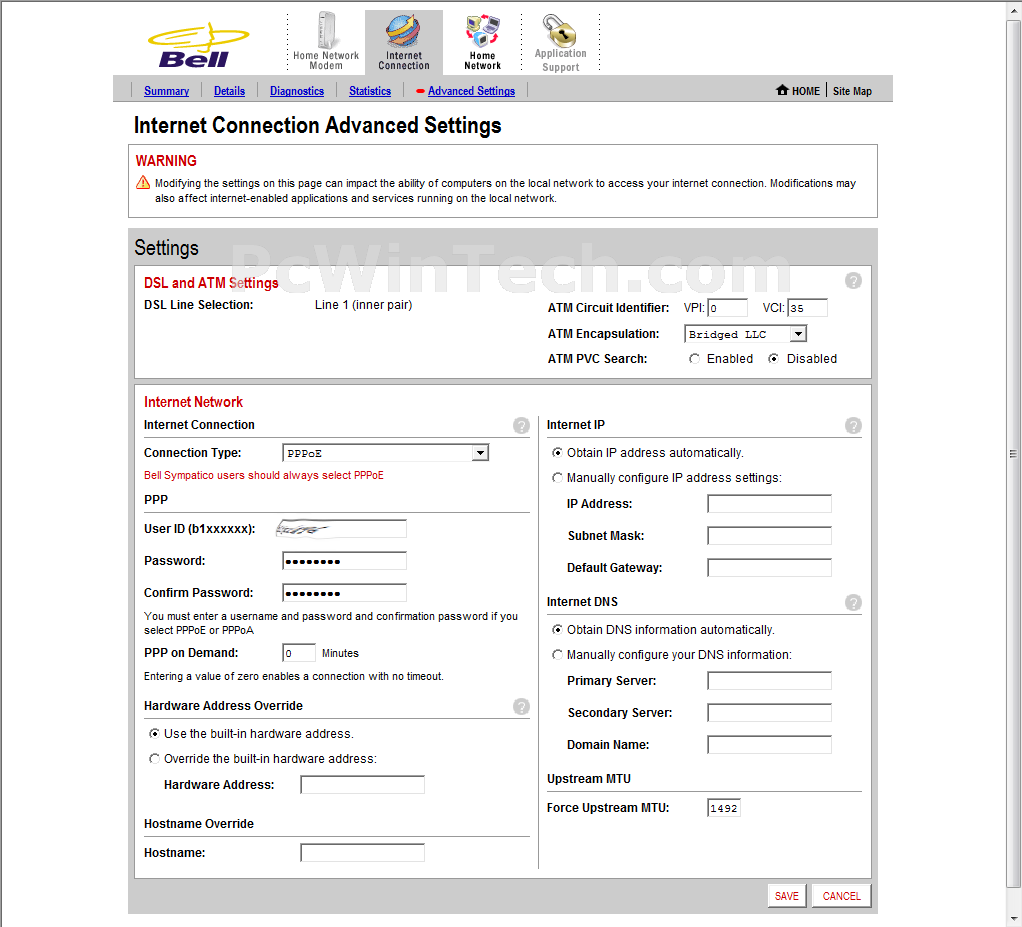Click 'Bell Sympatico users should always select PPPoE'
Viewport: 1022px width, 927px height.
point(264,475)
